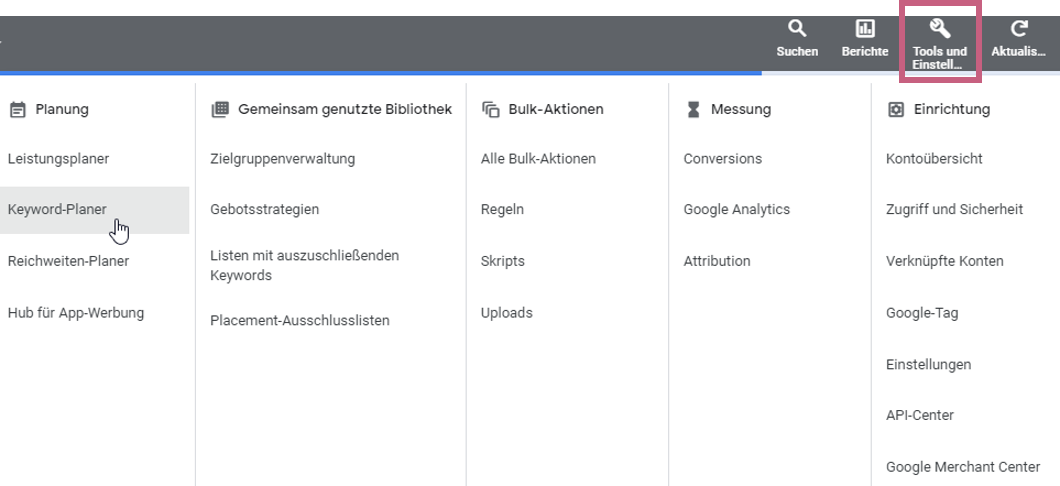The width and height of the screenshot is (1060, 486).
Task: Open Zugriff und Sicherheit settings
Action: coord(954,210)
